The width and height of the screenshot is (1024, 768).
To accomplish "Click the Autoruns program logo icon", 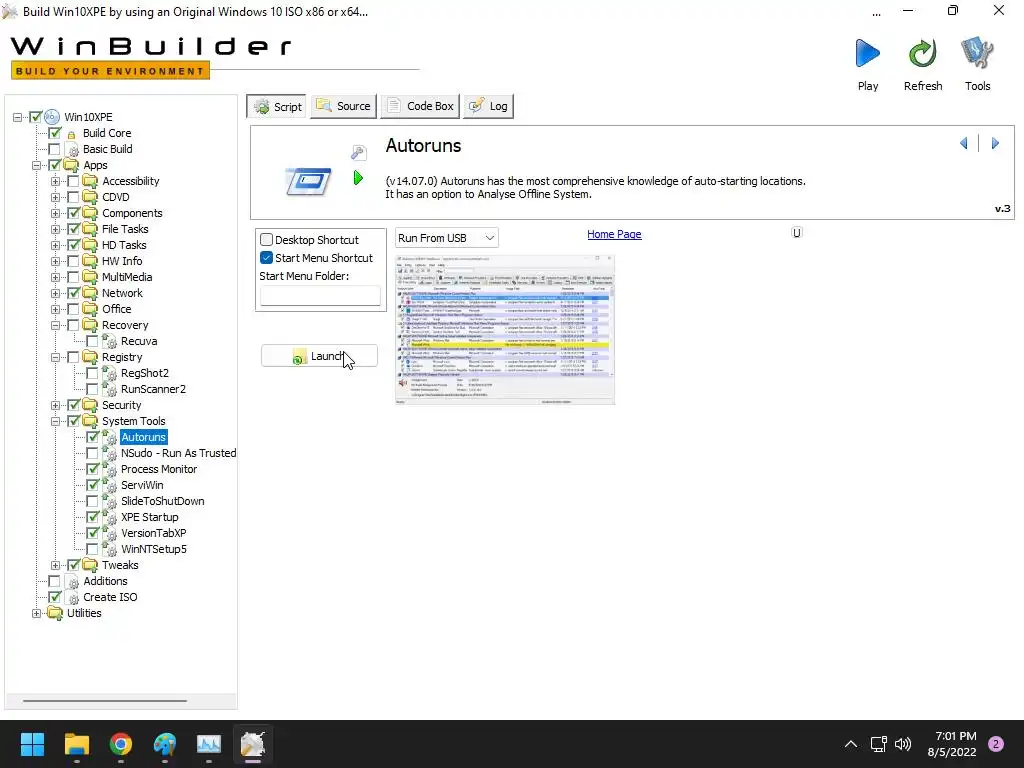I will tap(308, 182).
